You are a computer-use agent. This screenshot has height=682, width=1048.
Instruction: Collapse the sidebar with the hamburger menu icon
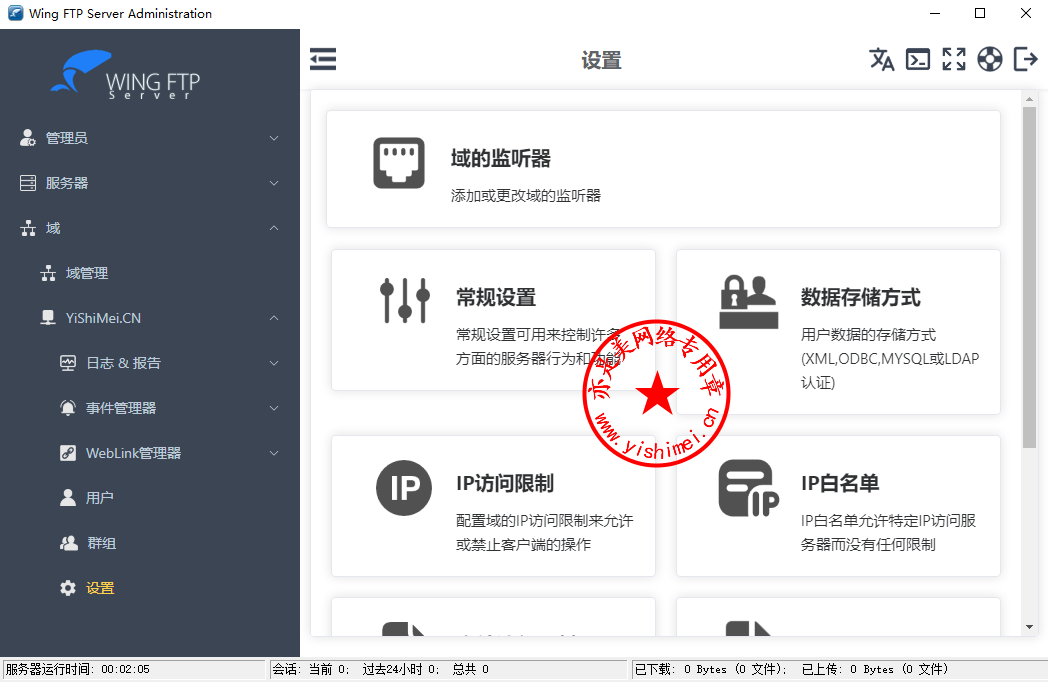(323, 60)
